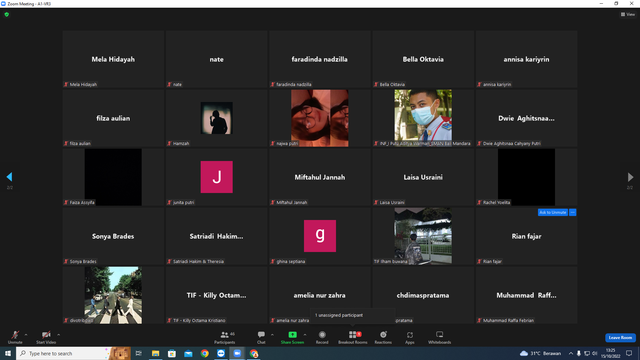
Task: Open Microsoft Store from the taskbar
Action: [x=172, y=353]
